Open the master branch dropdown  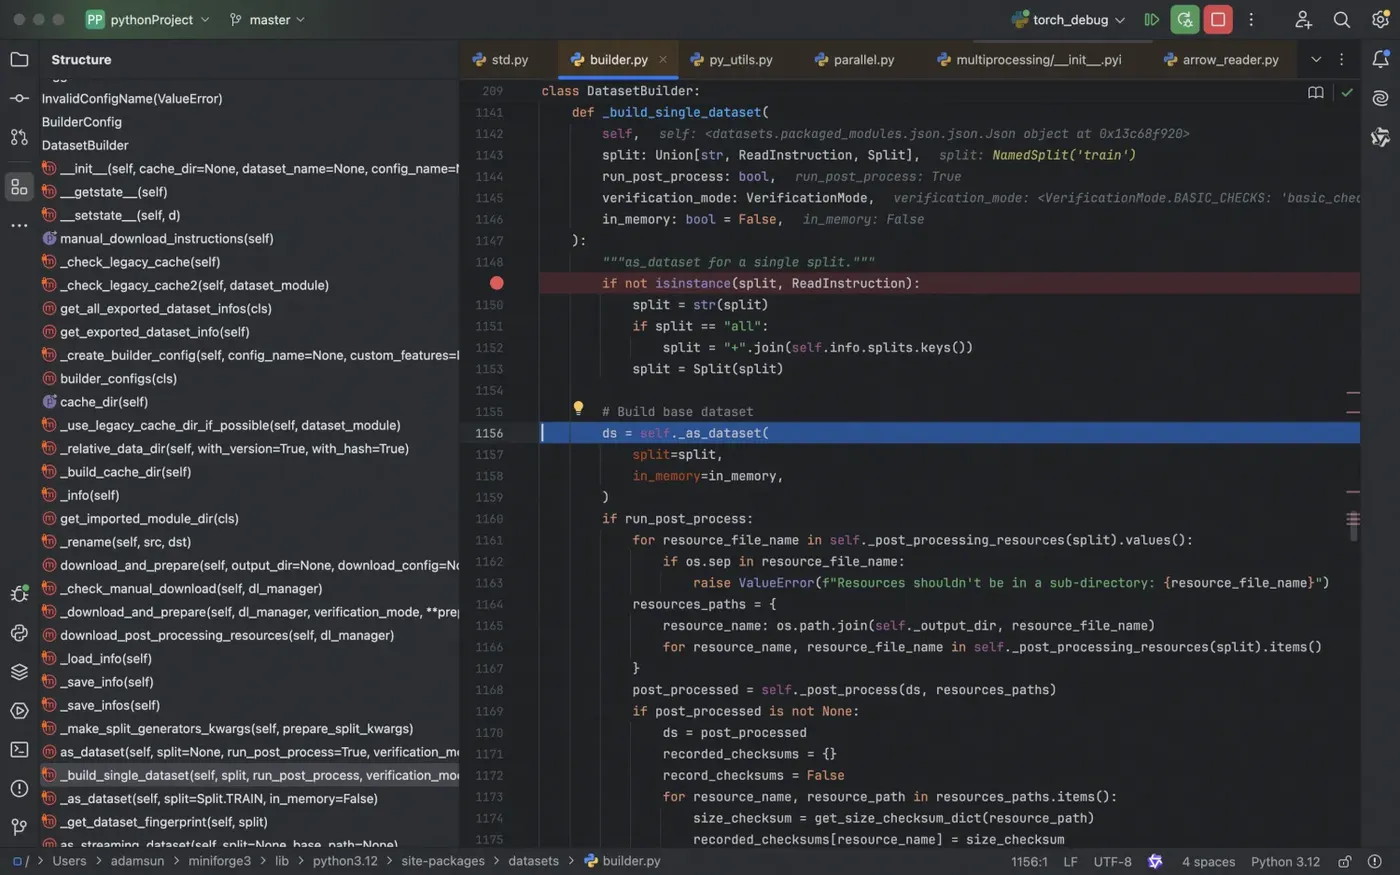[267, 19]
